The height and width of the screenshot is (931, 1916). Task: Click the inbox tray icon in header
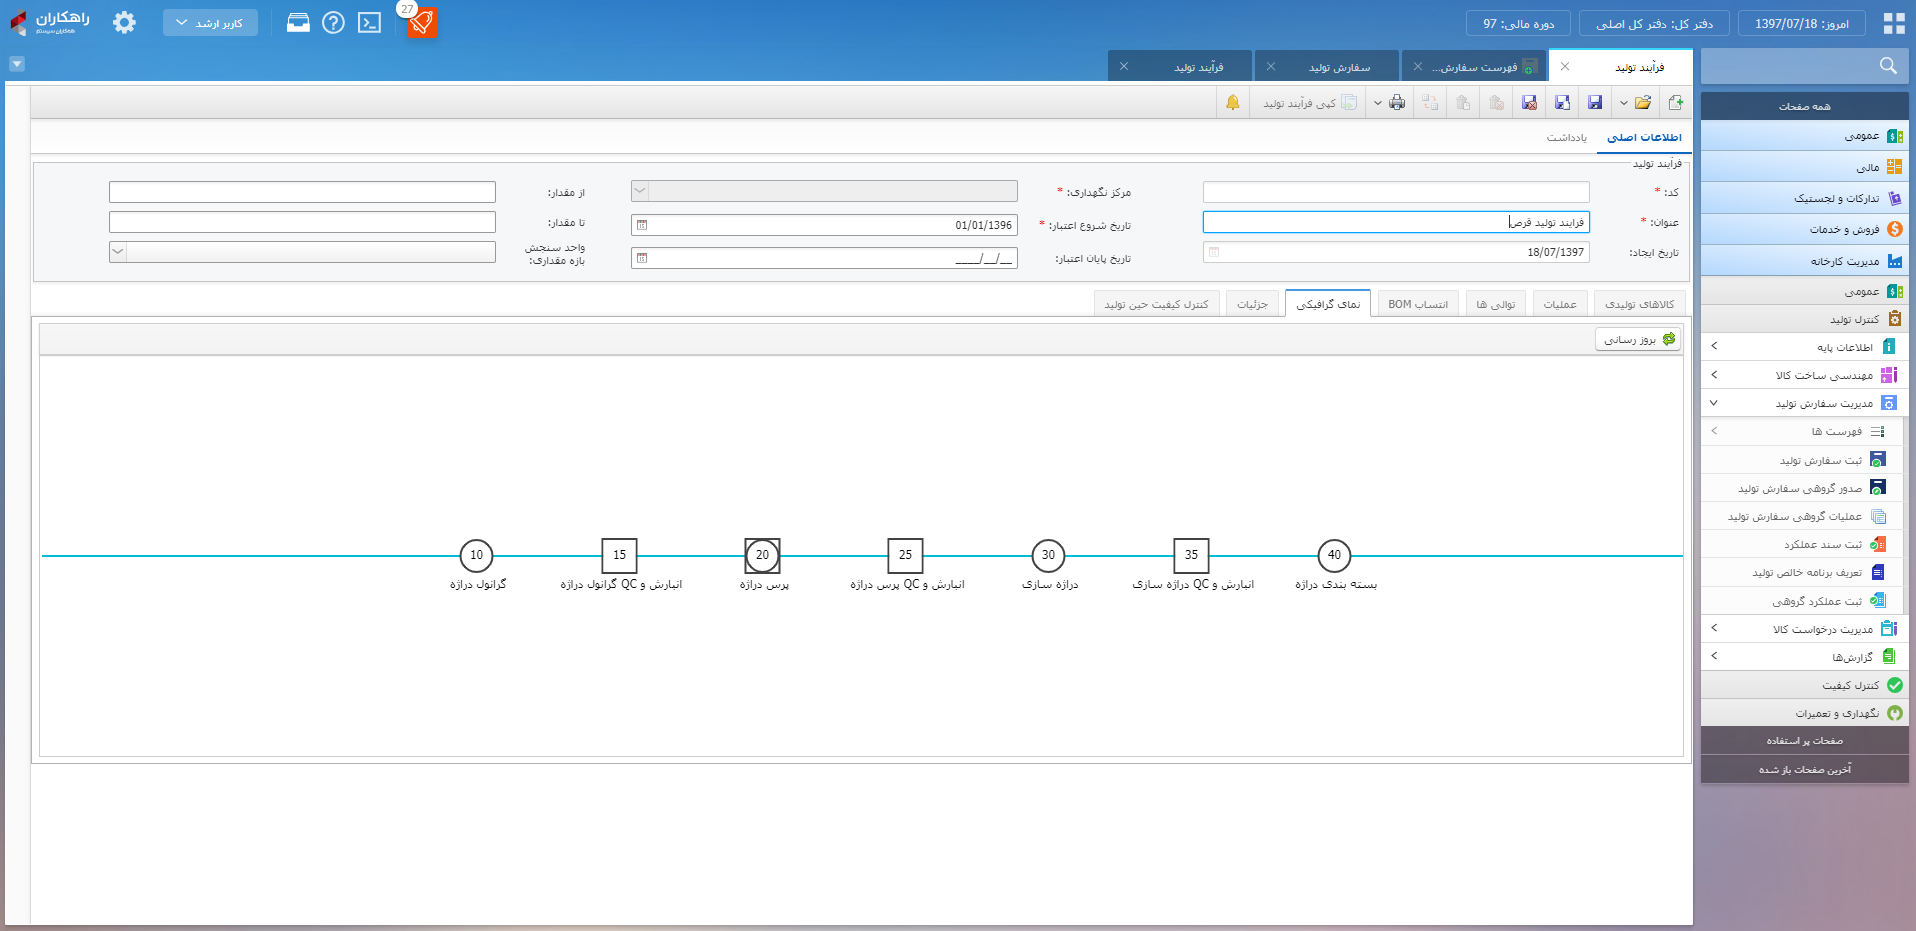pyautogui.click(x=298, y=22)
